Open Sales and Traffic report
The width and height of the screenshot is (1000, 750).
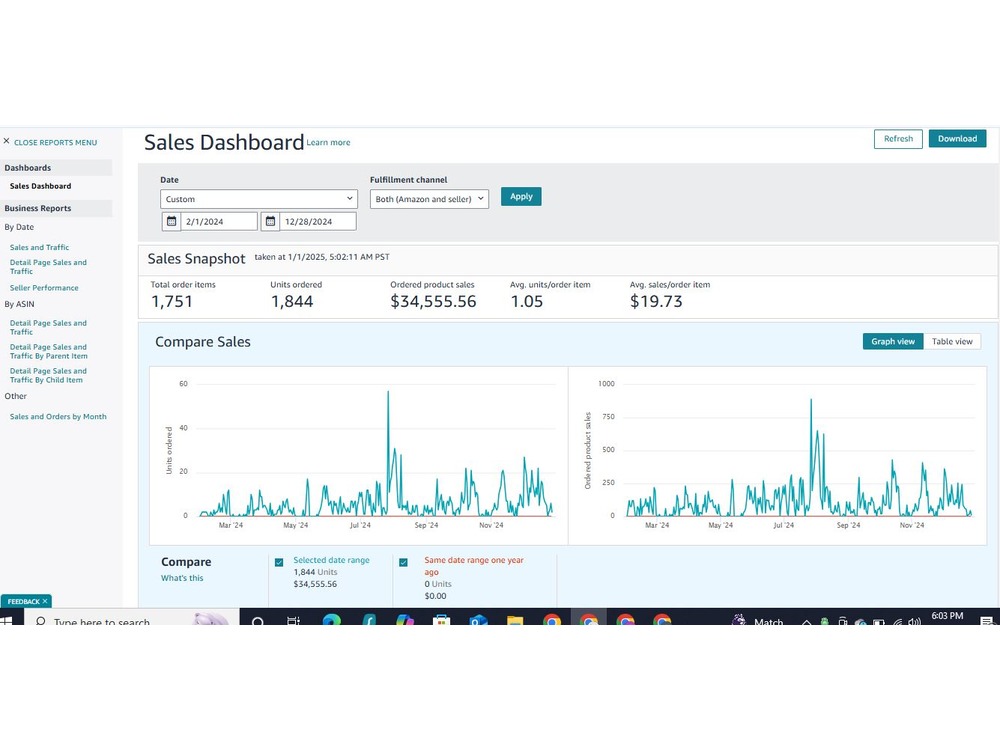pos(39,247)
